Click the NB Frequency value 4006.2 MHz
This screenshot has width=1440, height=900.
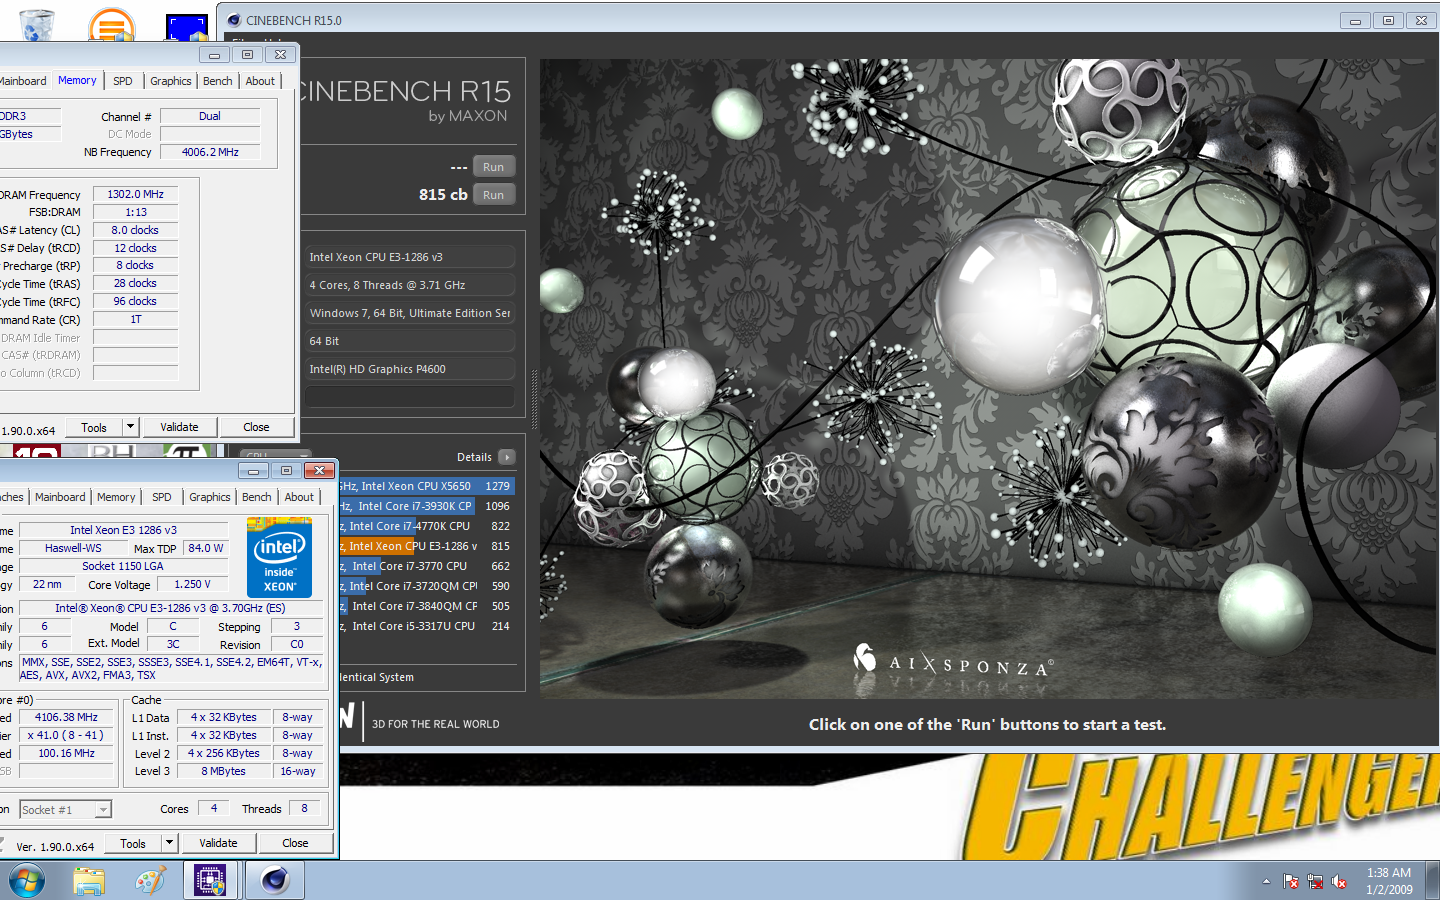click(x=210, y=152)
